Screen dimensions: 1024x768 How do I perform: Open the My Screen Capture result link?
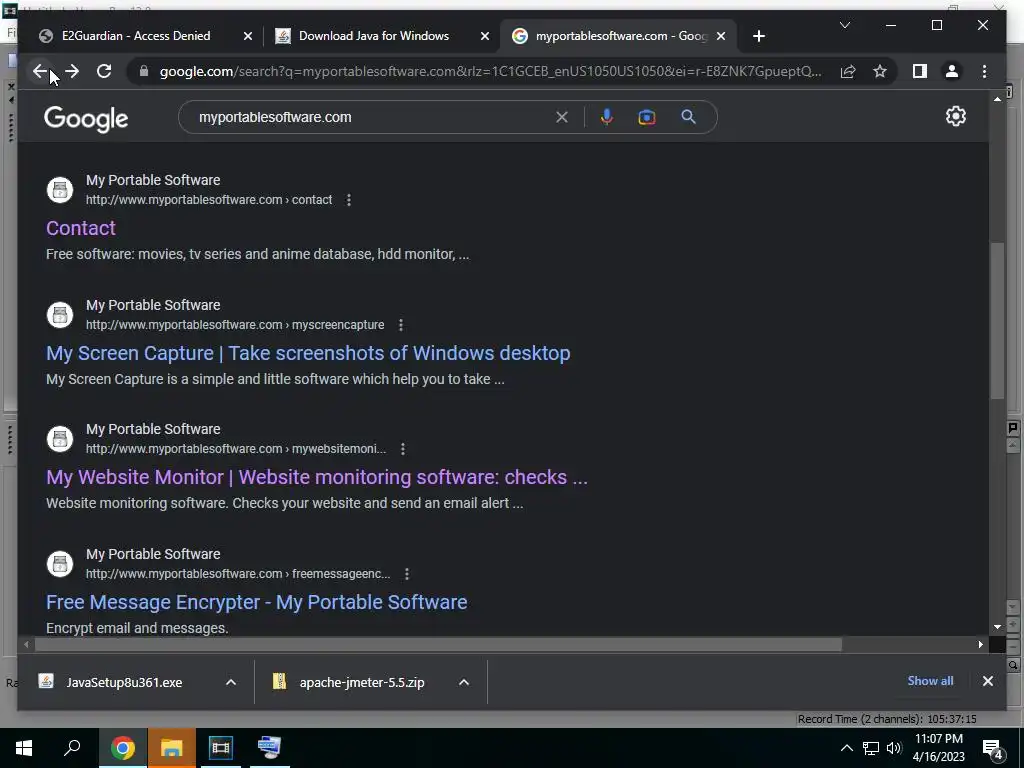point(308,353)
